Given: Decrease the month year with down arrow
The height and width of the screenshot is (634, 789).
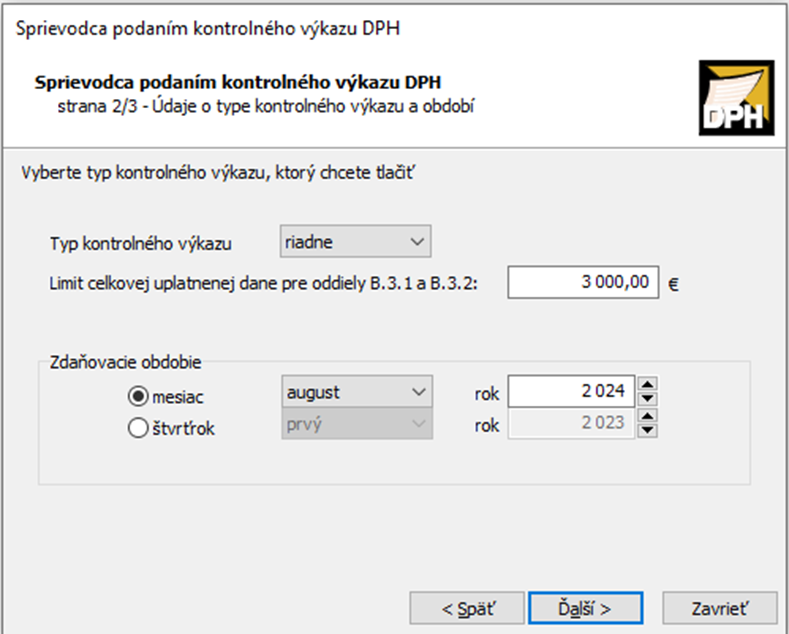Looking at the screenshot, I should point(647,400).
